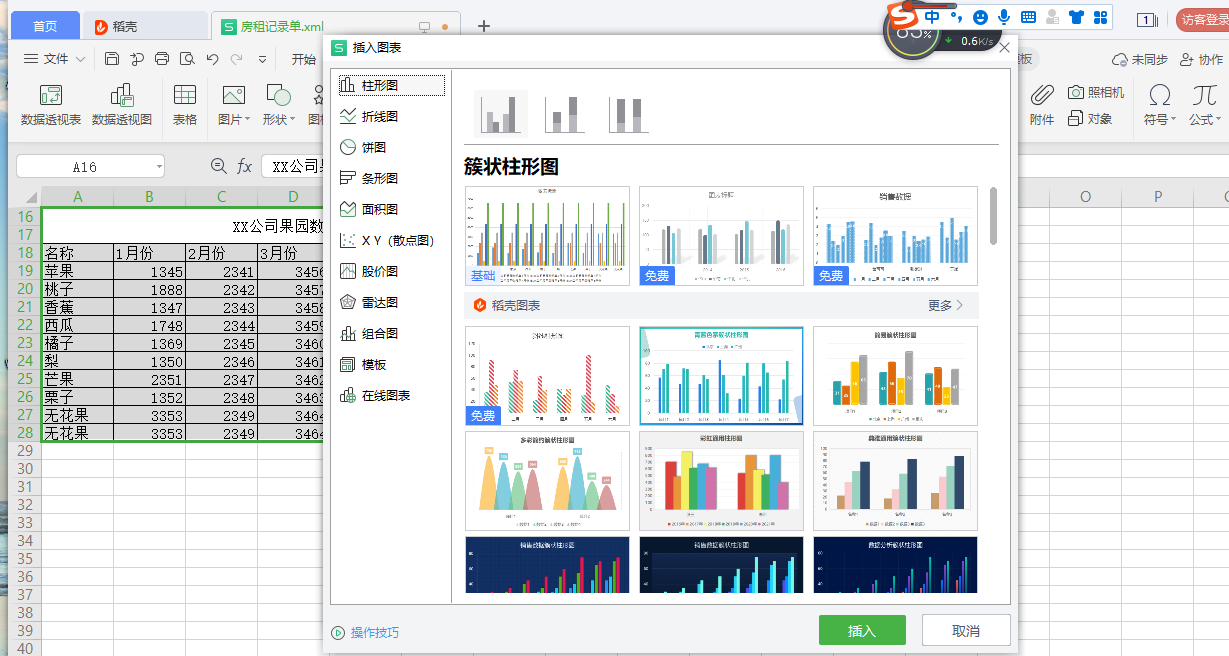
Task: Click the 取消 cancel button
Action: click(966, 631)
